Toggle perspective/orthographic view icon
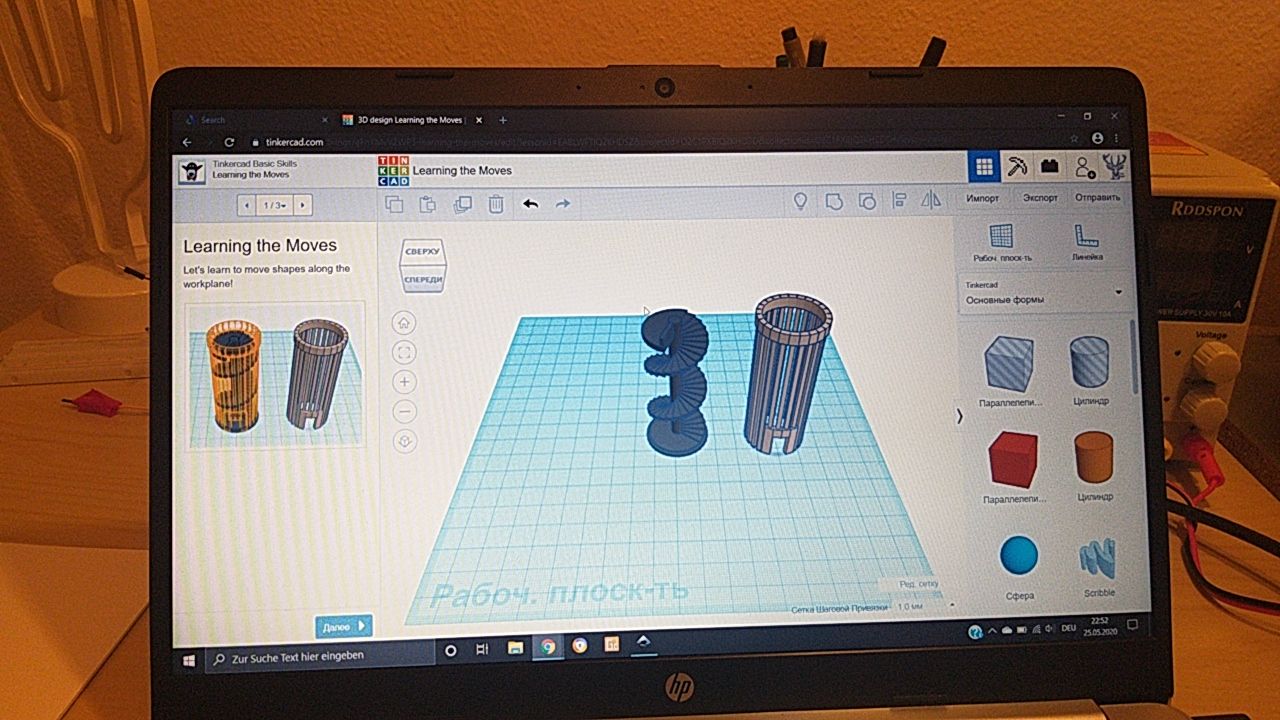Screen dimensions: 1280x720 coord(405,439)
